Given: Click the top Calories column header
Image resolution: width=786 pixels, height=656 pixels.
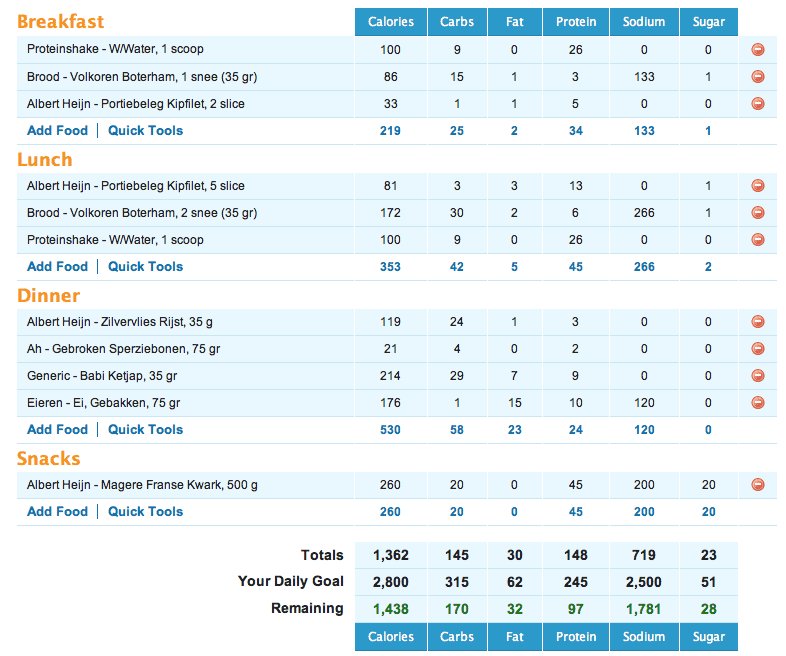Looking at the screenshot, I should [391, 22].
